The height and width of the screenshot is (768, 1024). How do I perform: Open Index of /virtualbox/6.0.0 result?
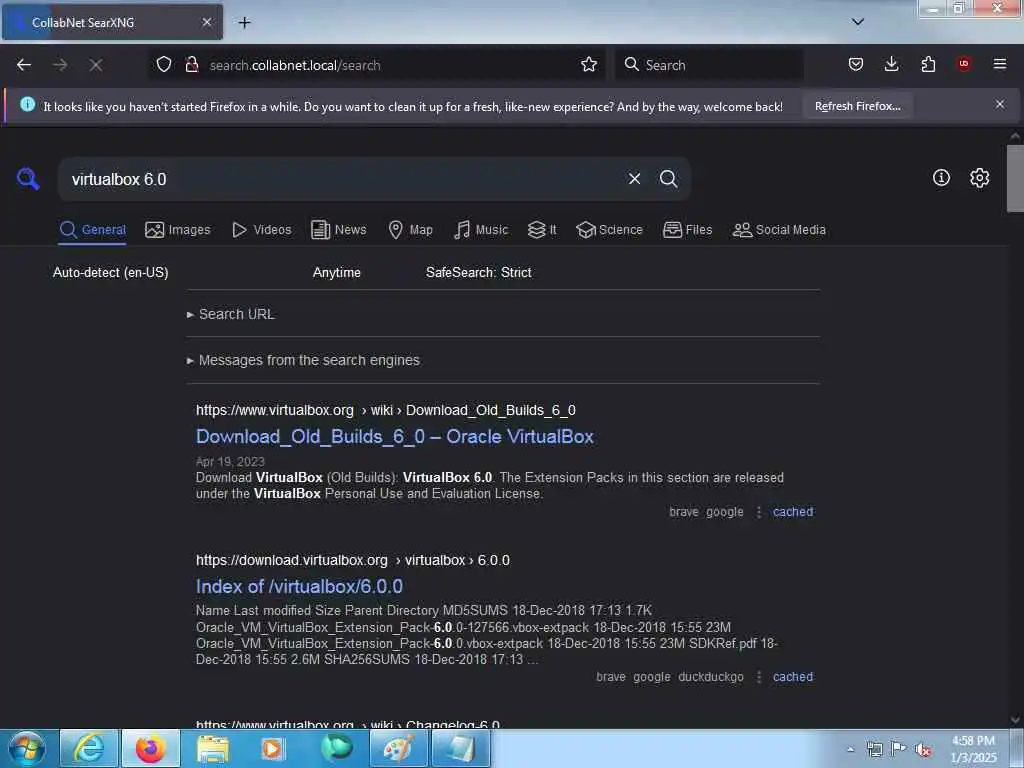tap(299, 586)
